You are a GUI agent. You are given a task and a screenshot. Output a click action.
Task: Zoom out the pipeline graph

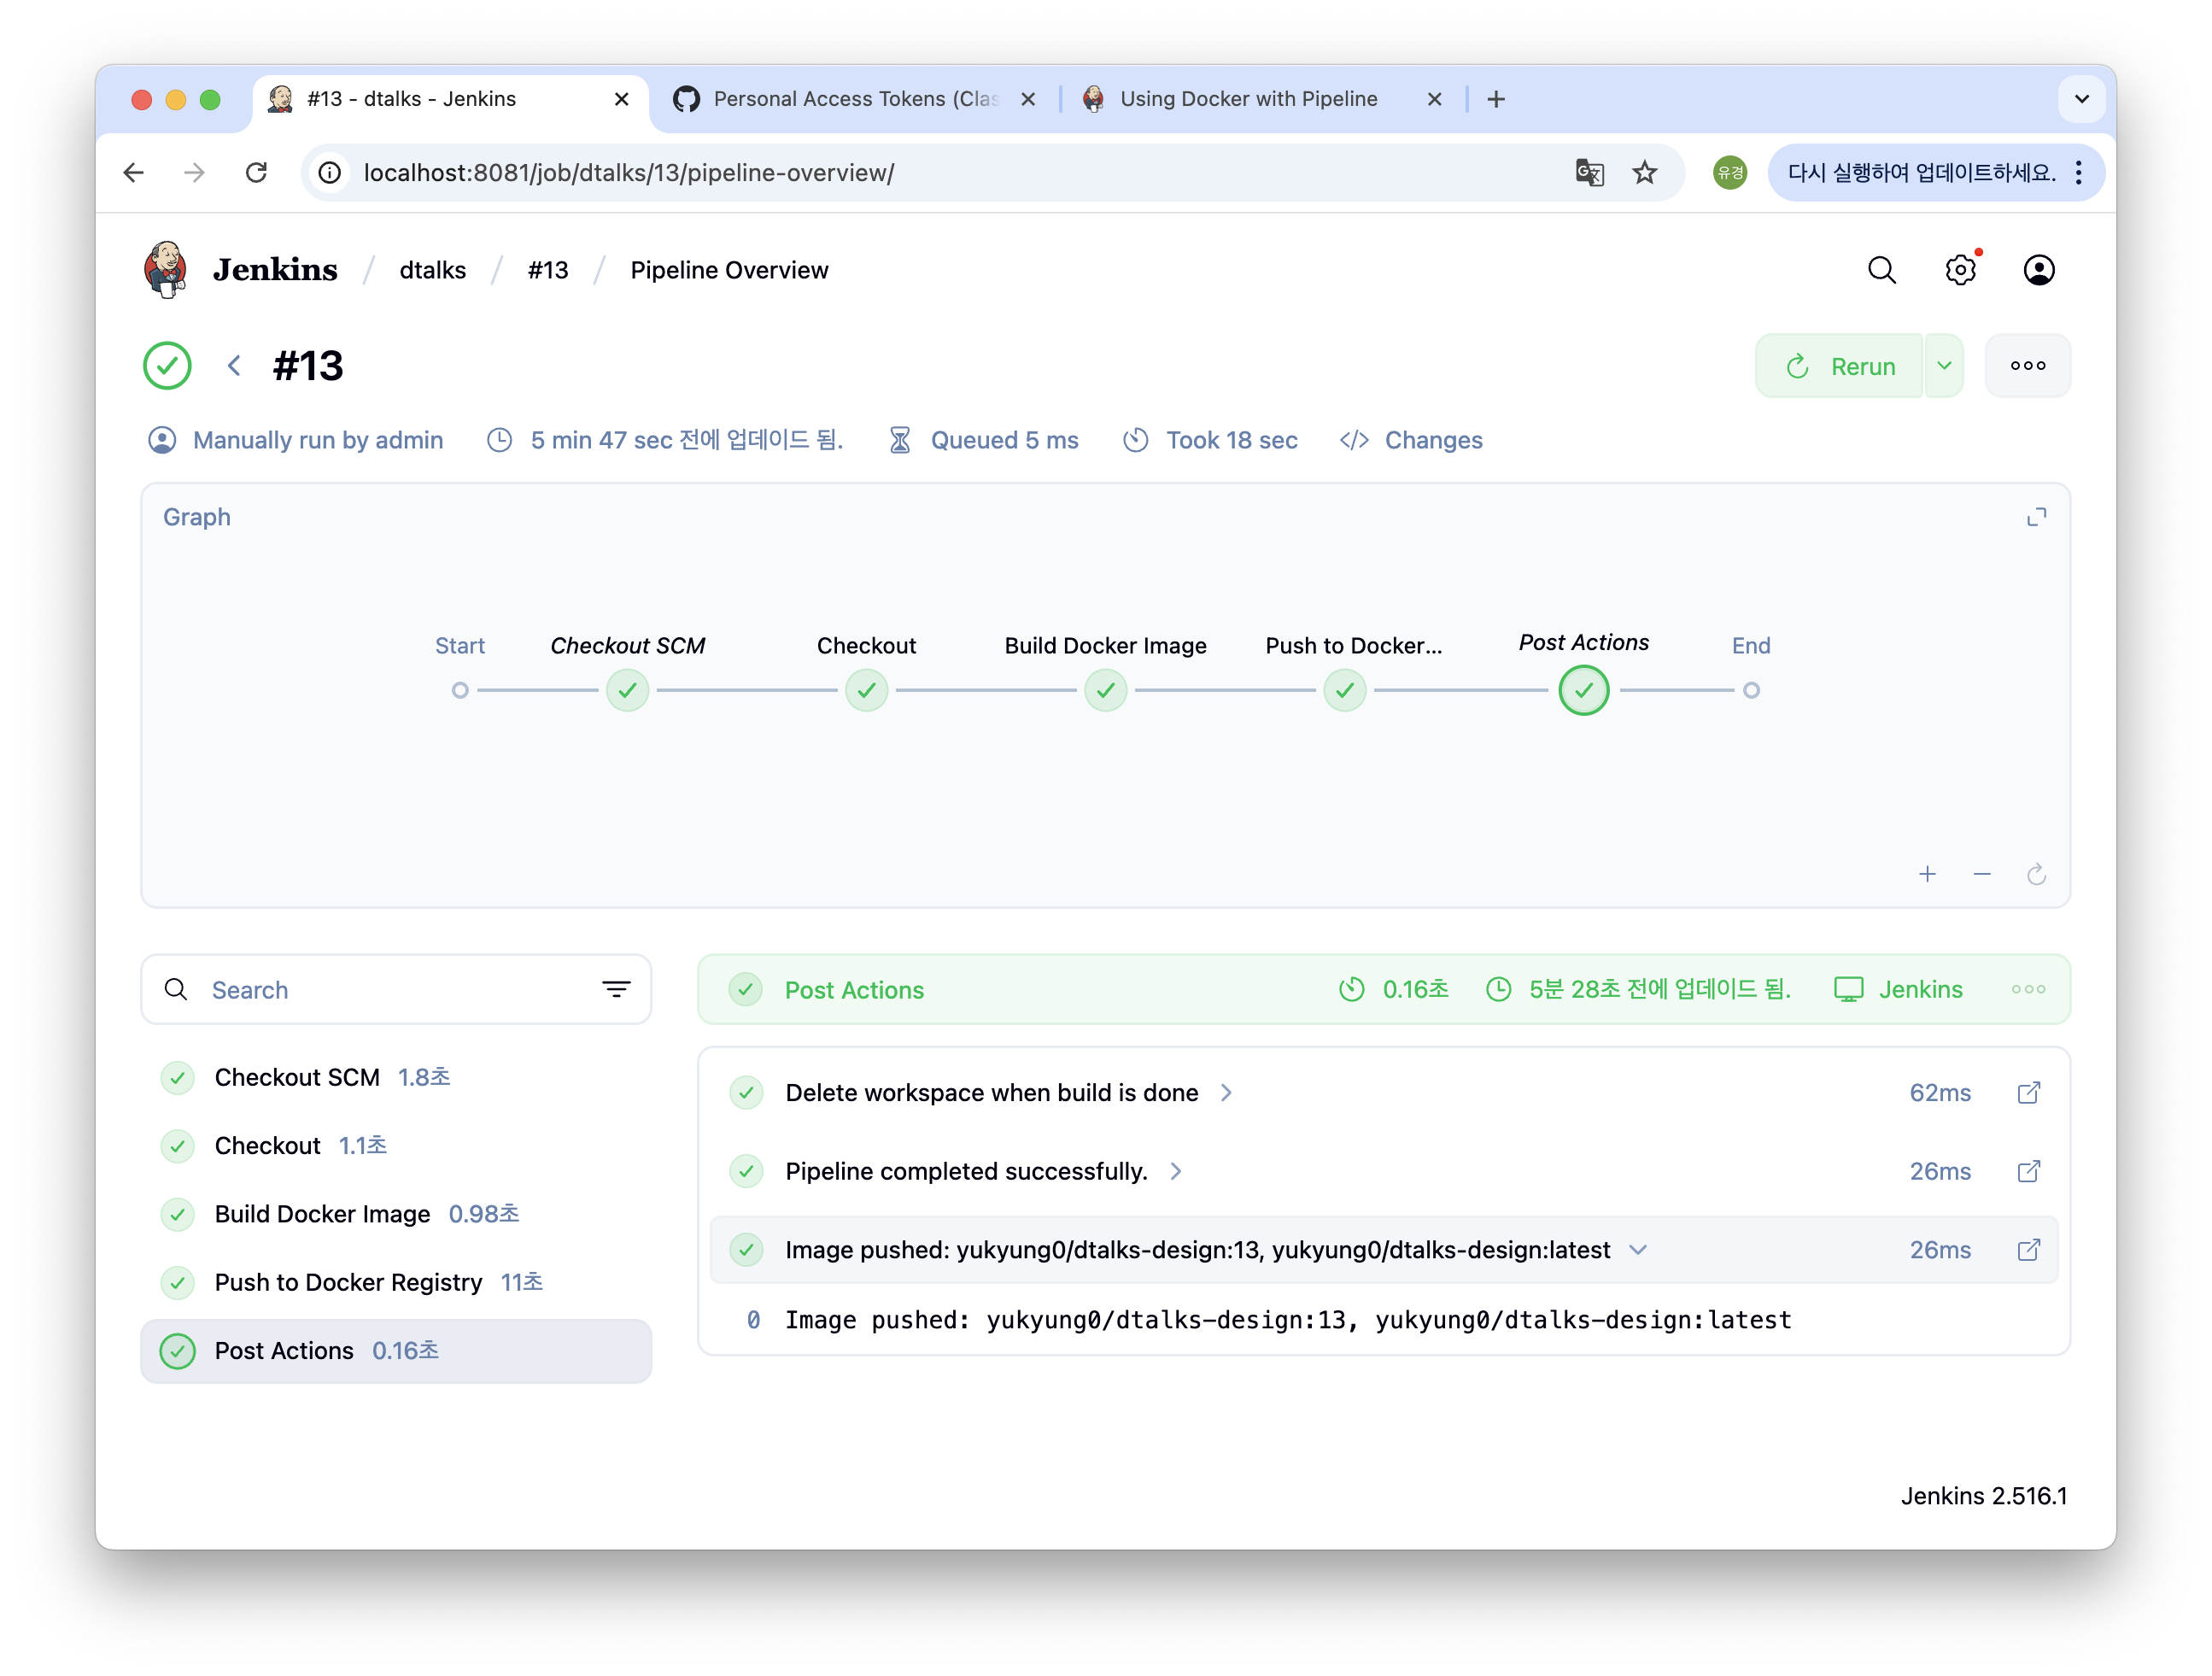pos(1981,875)
